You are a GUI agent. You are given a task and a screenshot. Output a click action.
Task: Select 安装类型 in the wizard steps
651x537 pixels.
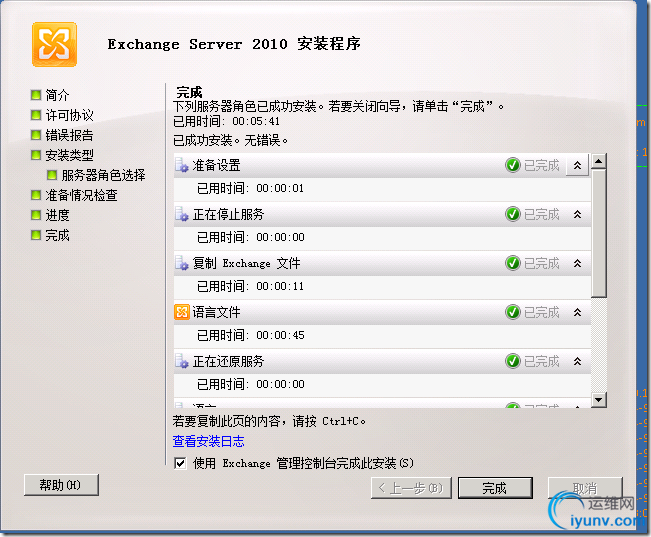pyautogui.click(x=69, y=155)
